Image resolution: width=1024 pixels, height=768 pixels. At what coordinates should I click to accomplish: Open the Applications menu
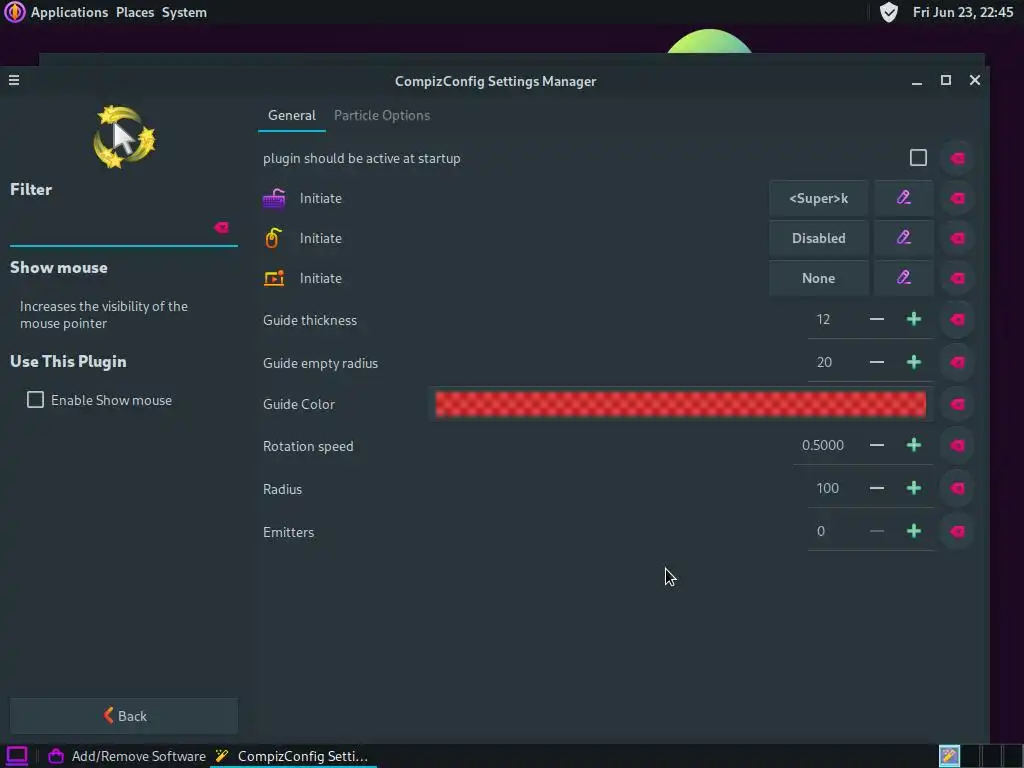coord(69,12)
